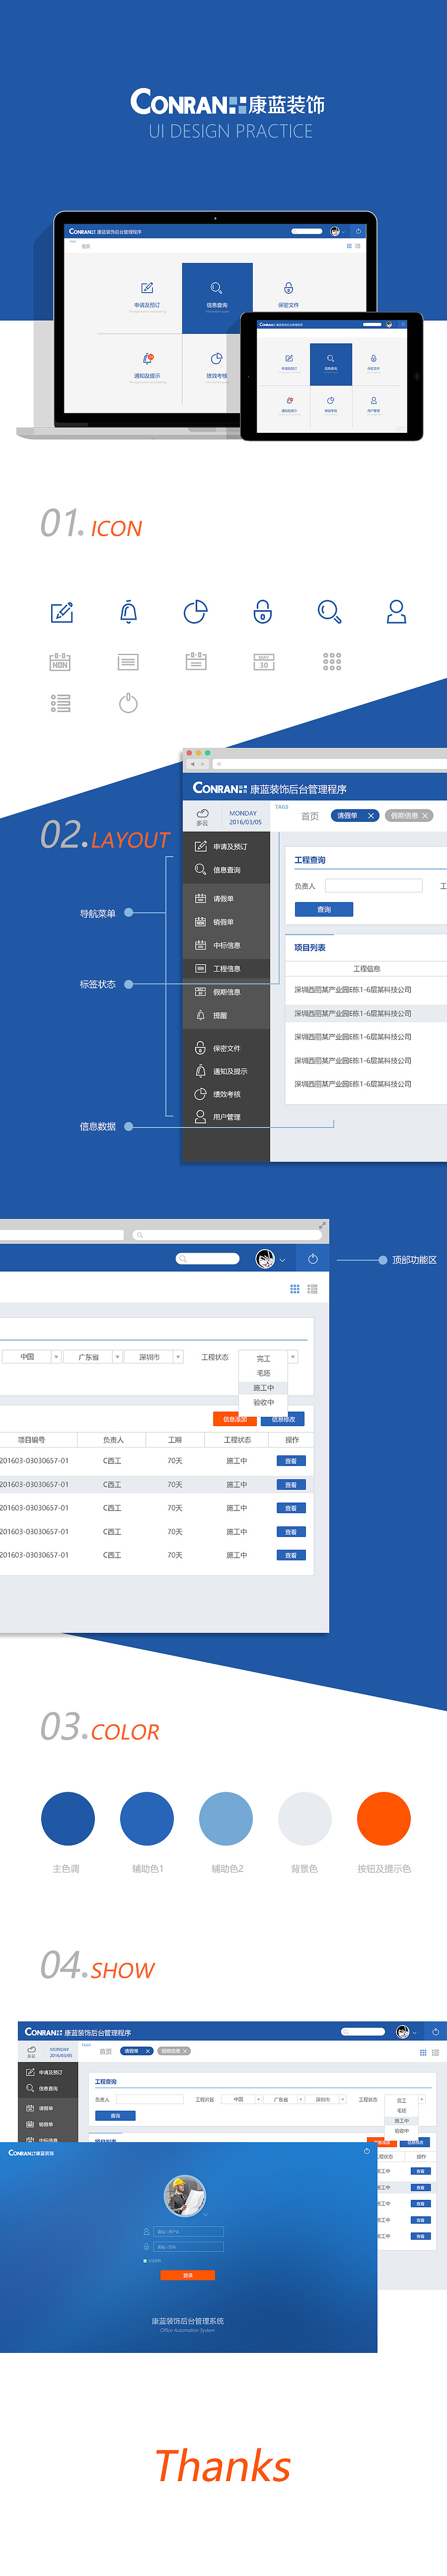Click the 工程状态 column header
447x2576 pixels.
point(237,1440)
